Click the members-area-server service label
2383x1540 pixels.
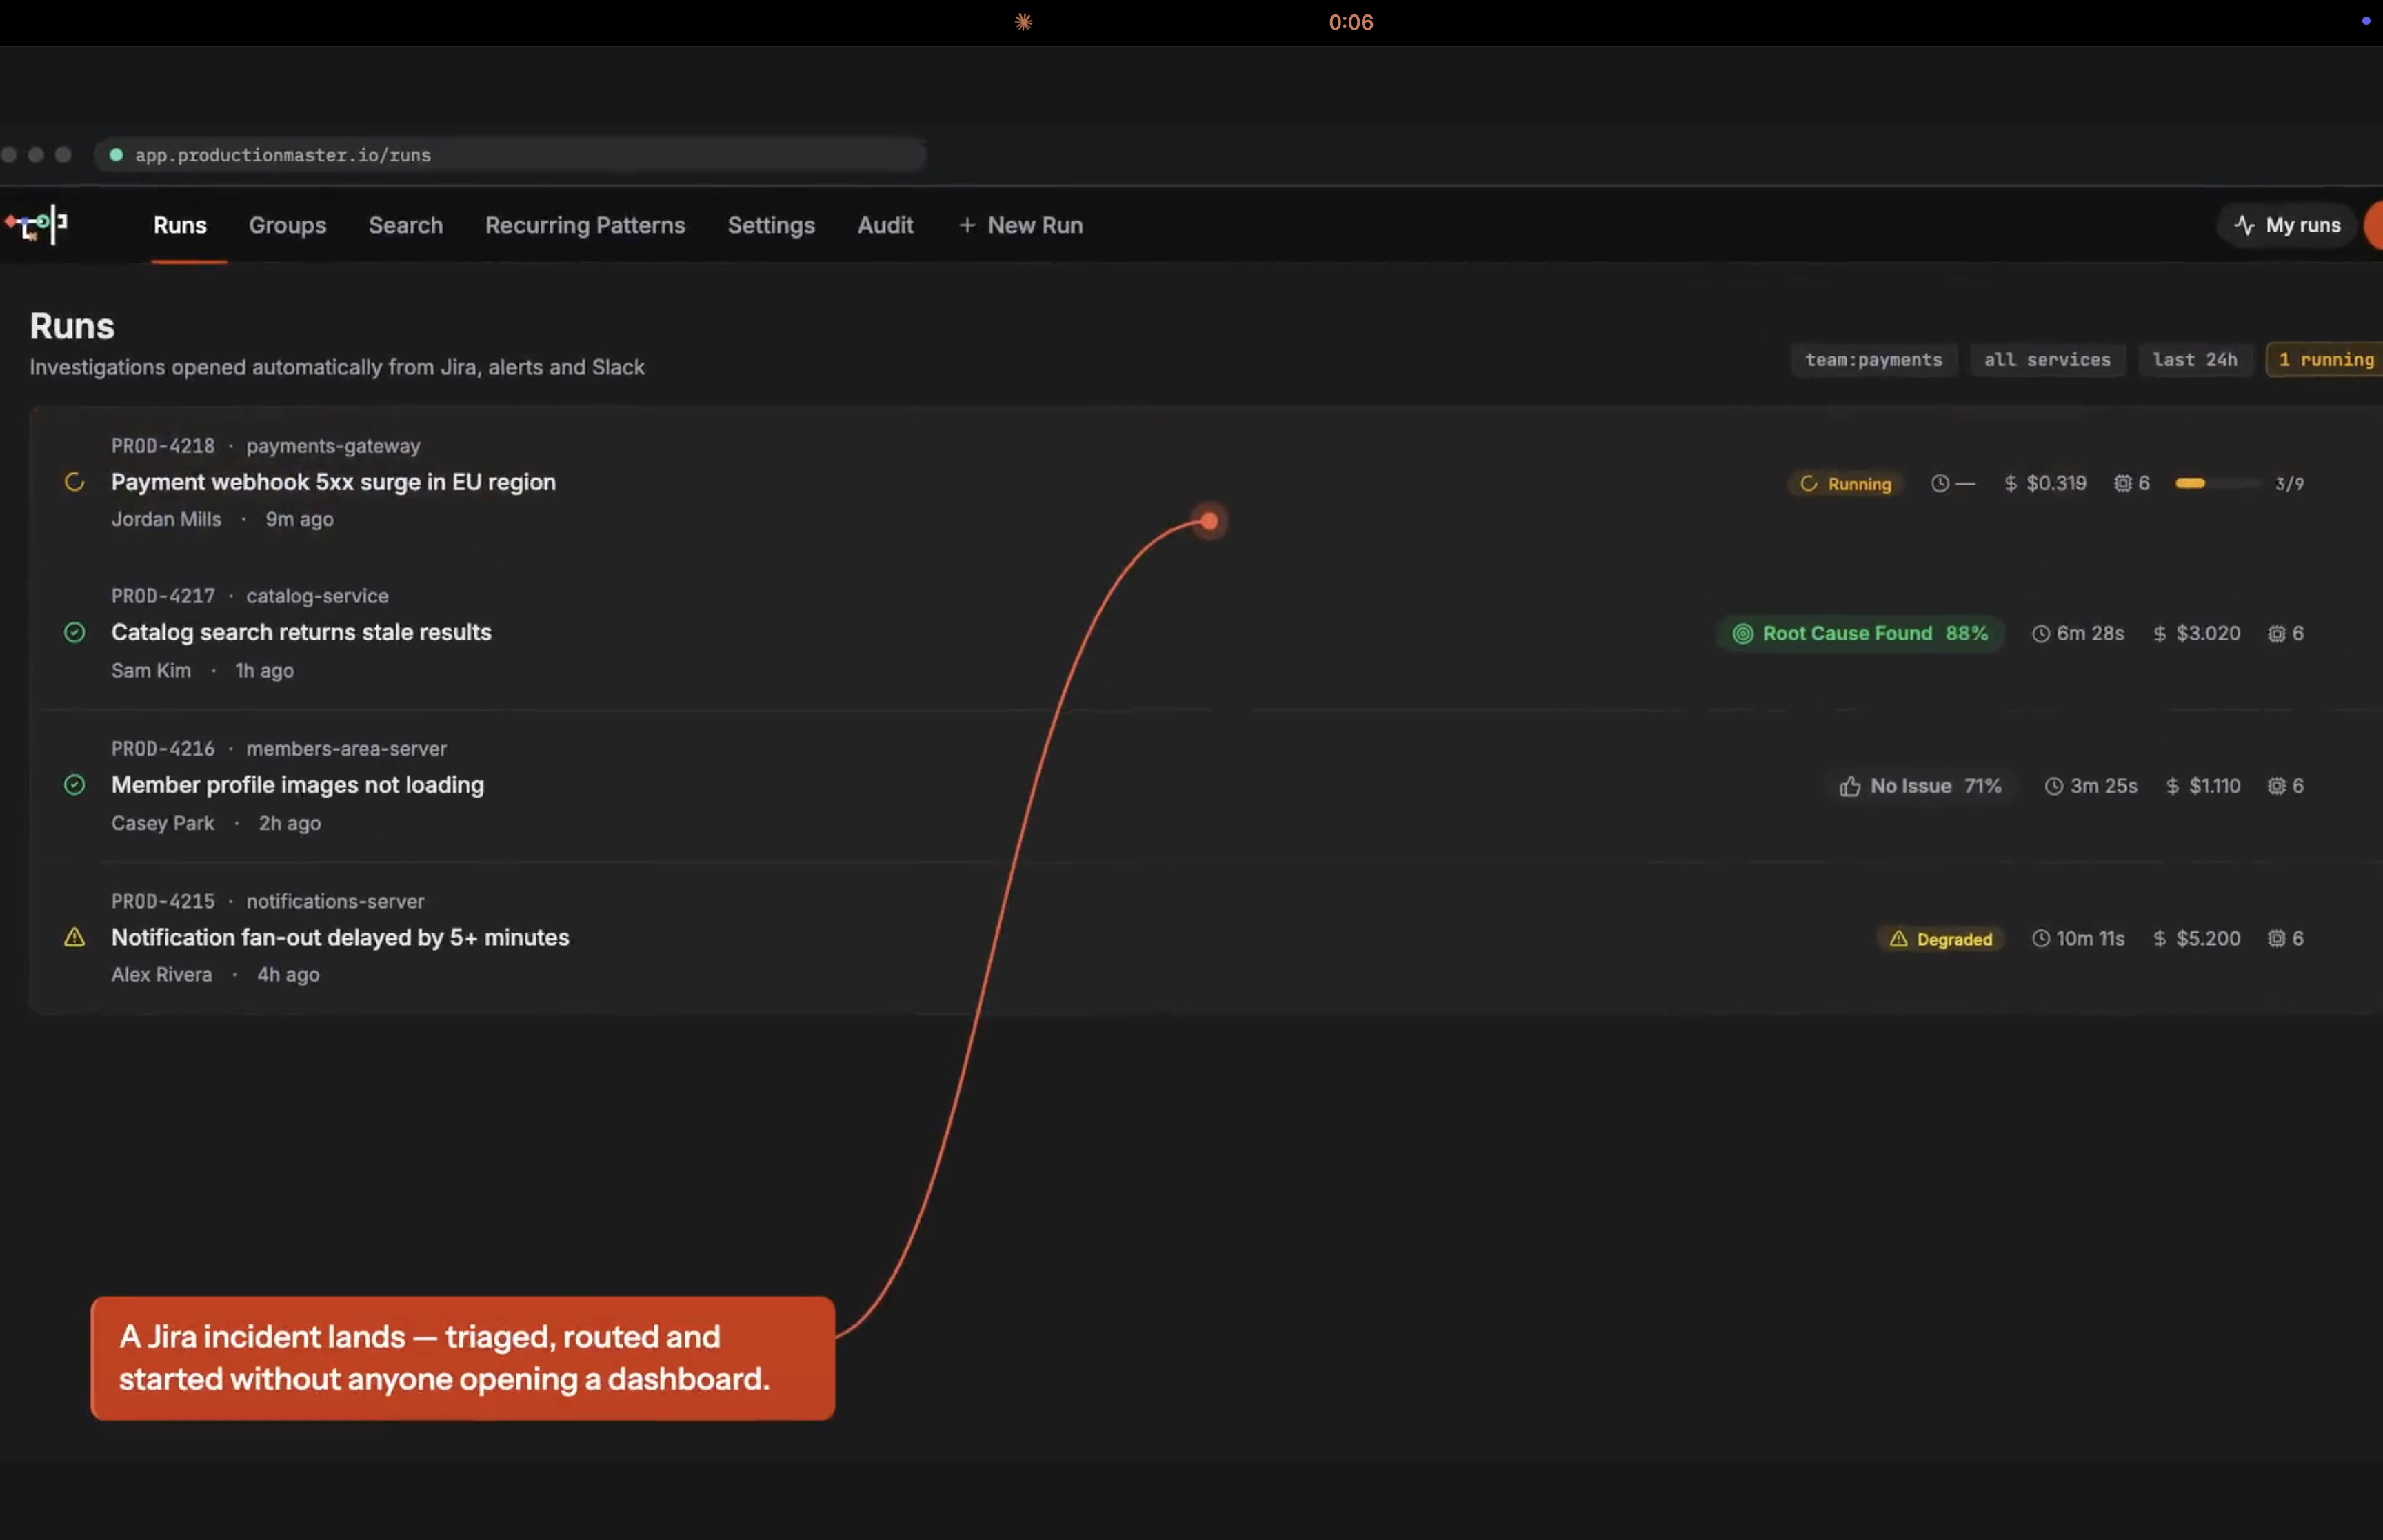pyautogui.click(x=346, y=749)
